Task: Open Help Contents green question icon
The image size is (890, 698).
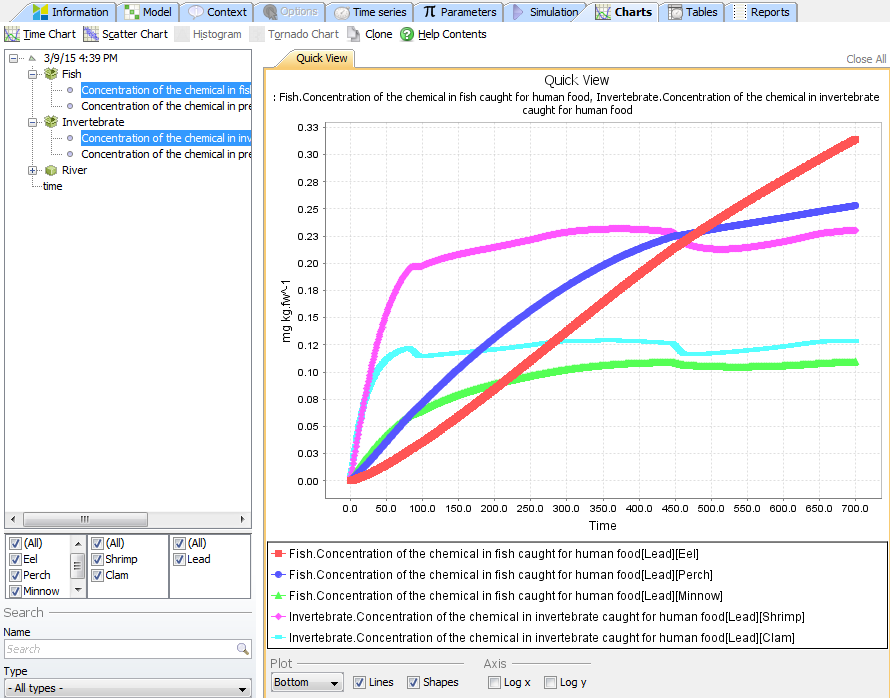Action: 407,34
